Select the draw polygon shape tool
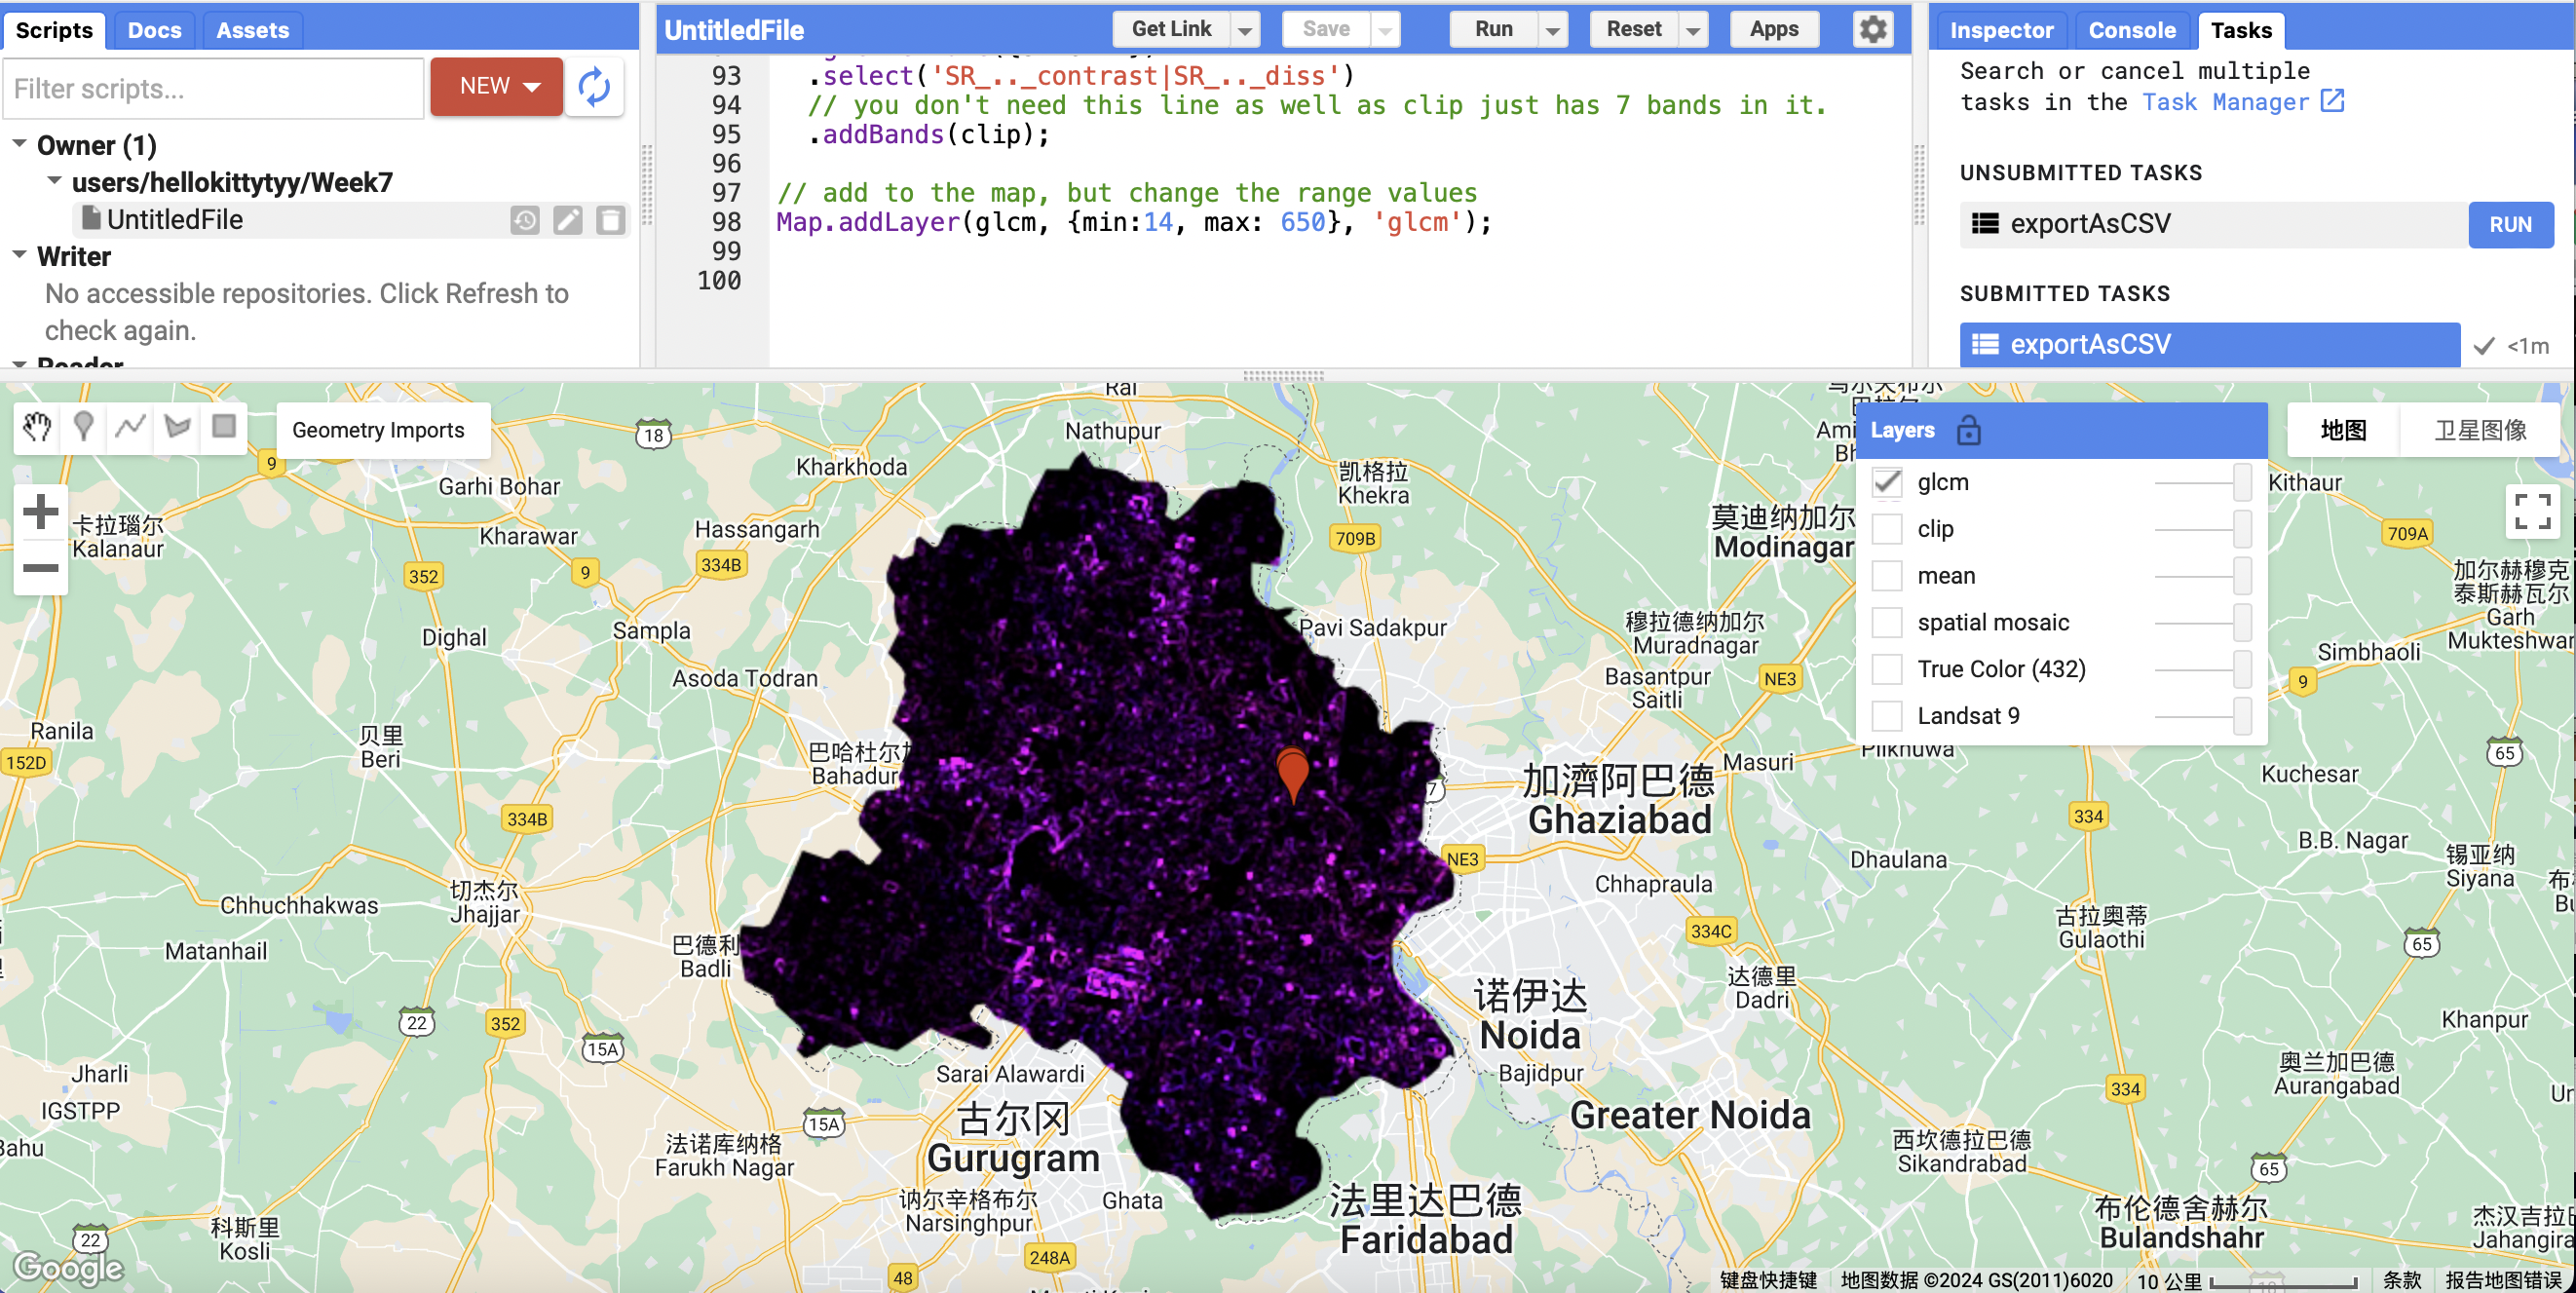2576x1293 pixels. (178, 428)
